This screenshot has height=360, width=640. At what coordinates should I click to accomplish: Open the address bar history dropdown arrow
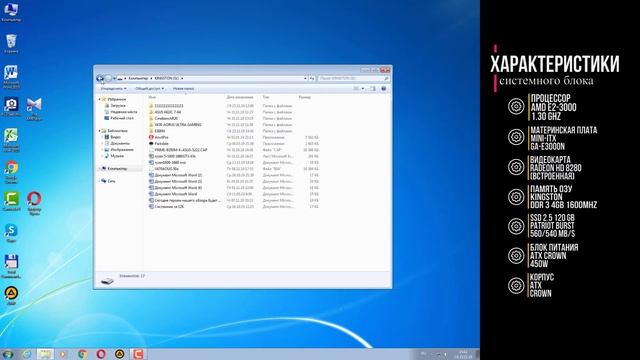[305, 78]
